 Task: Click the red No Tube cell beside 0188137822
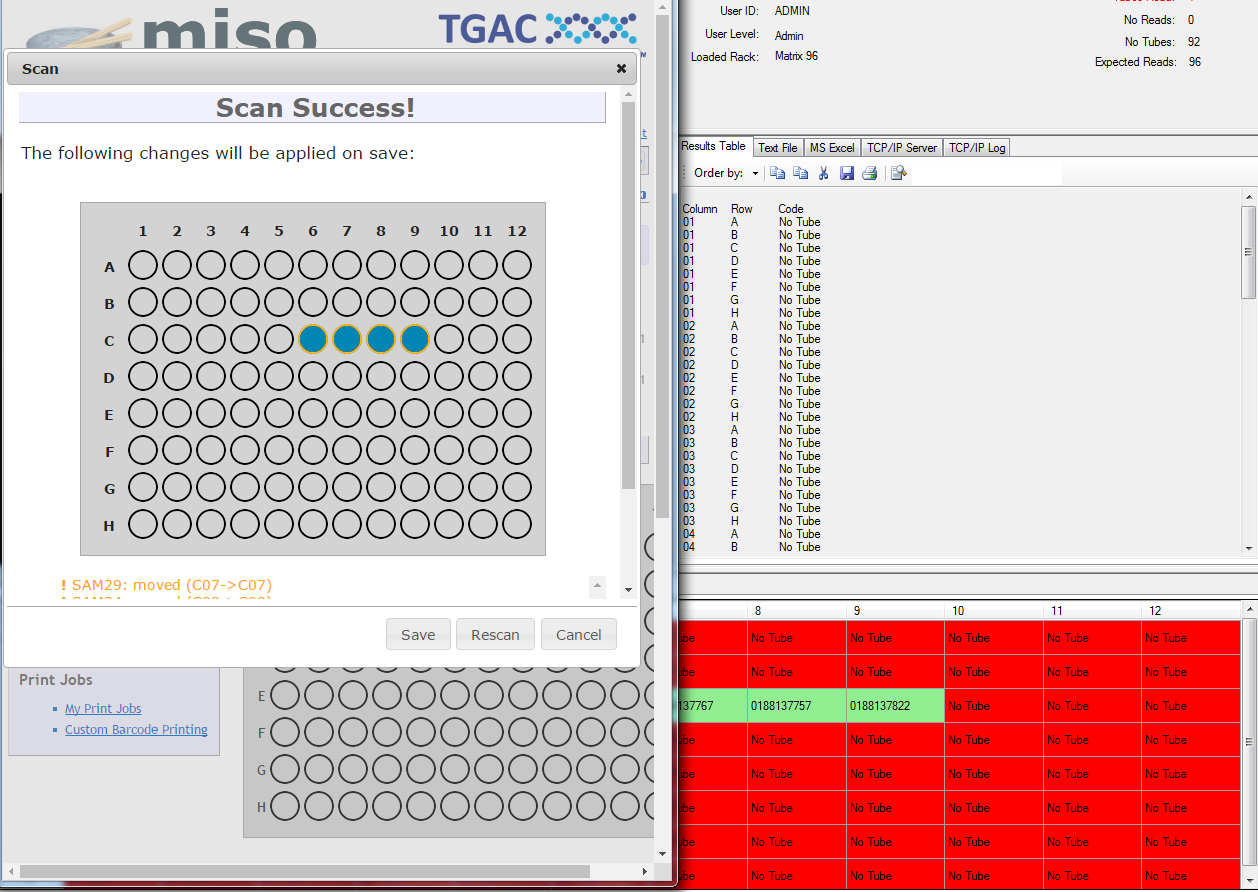[x=993, y=706]
